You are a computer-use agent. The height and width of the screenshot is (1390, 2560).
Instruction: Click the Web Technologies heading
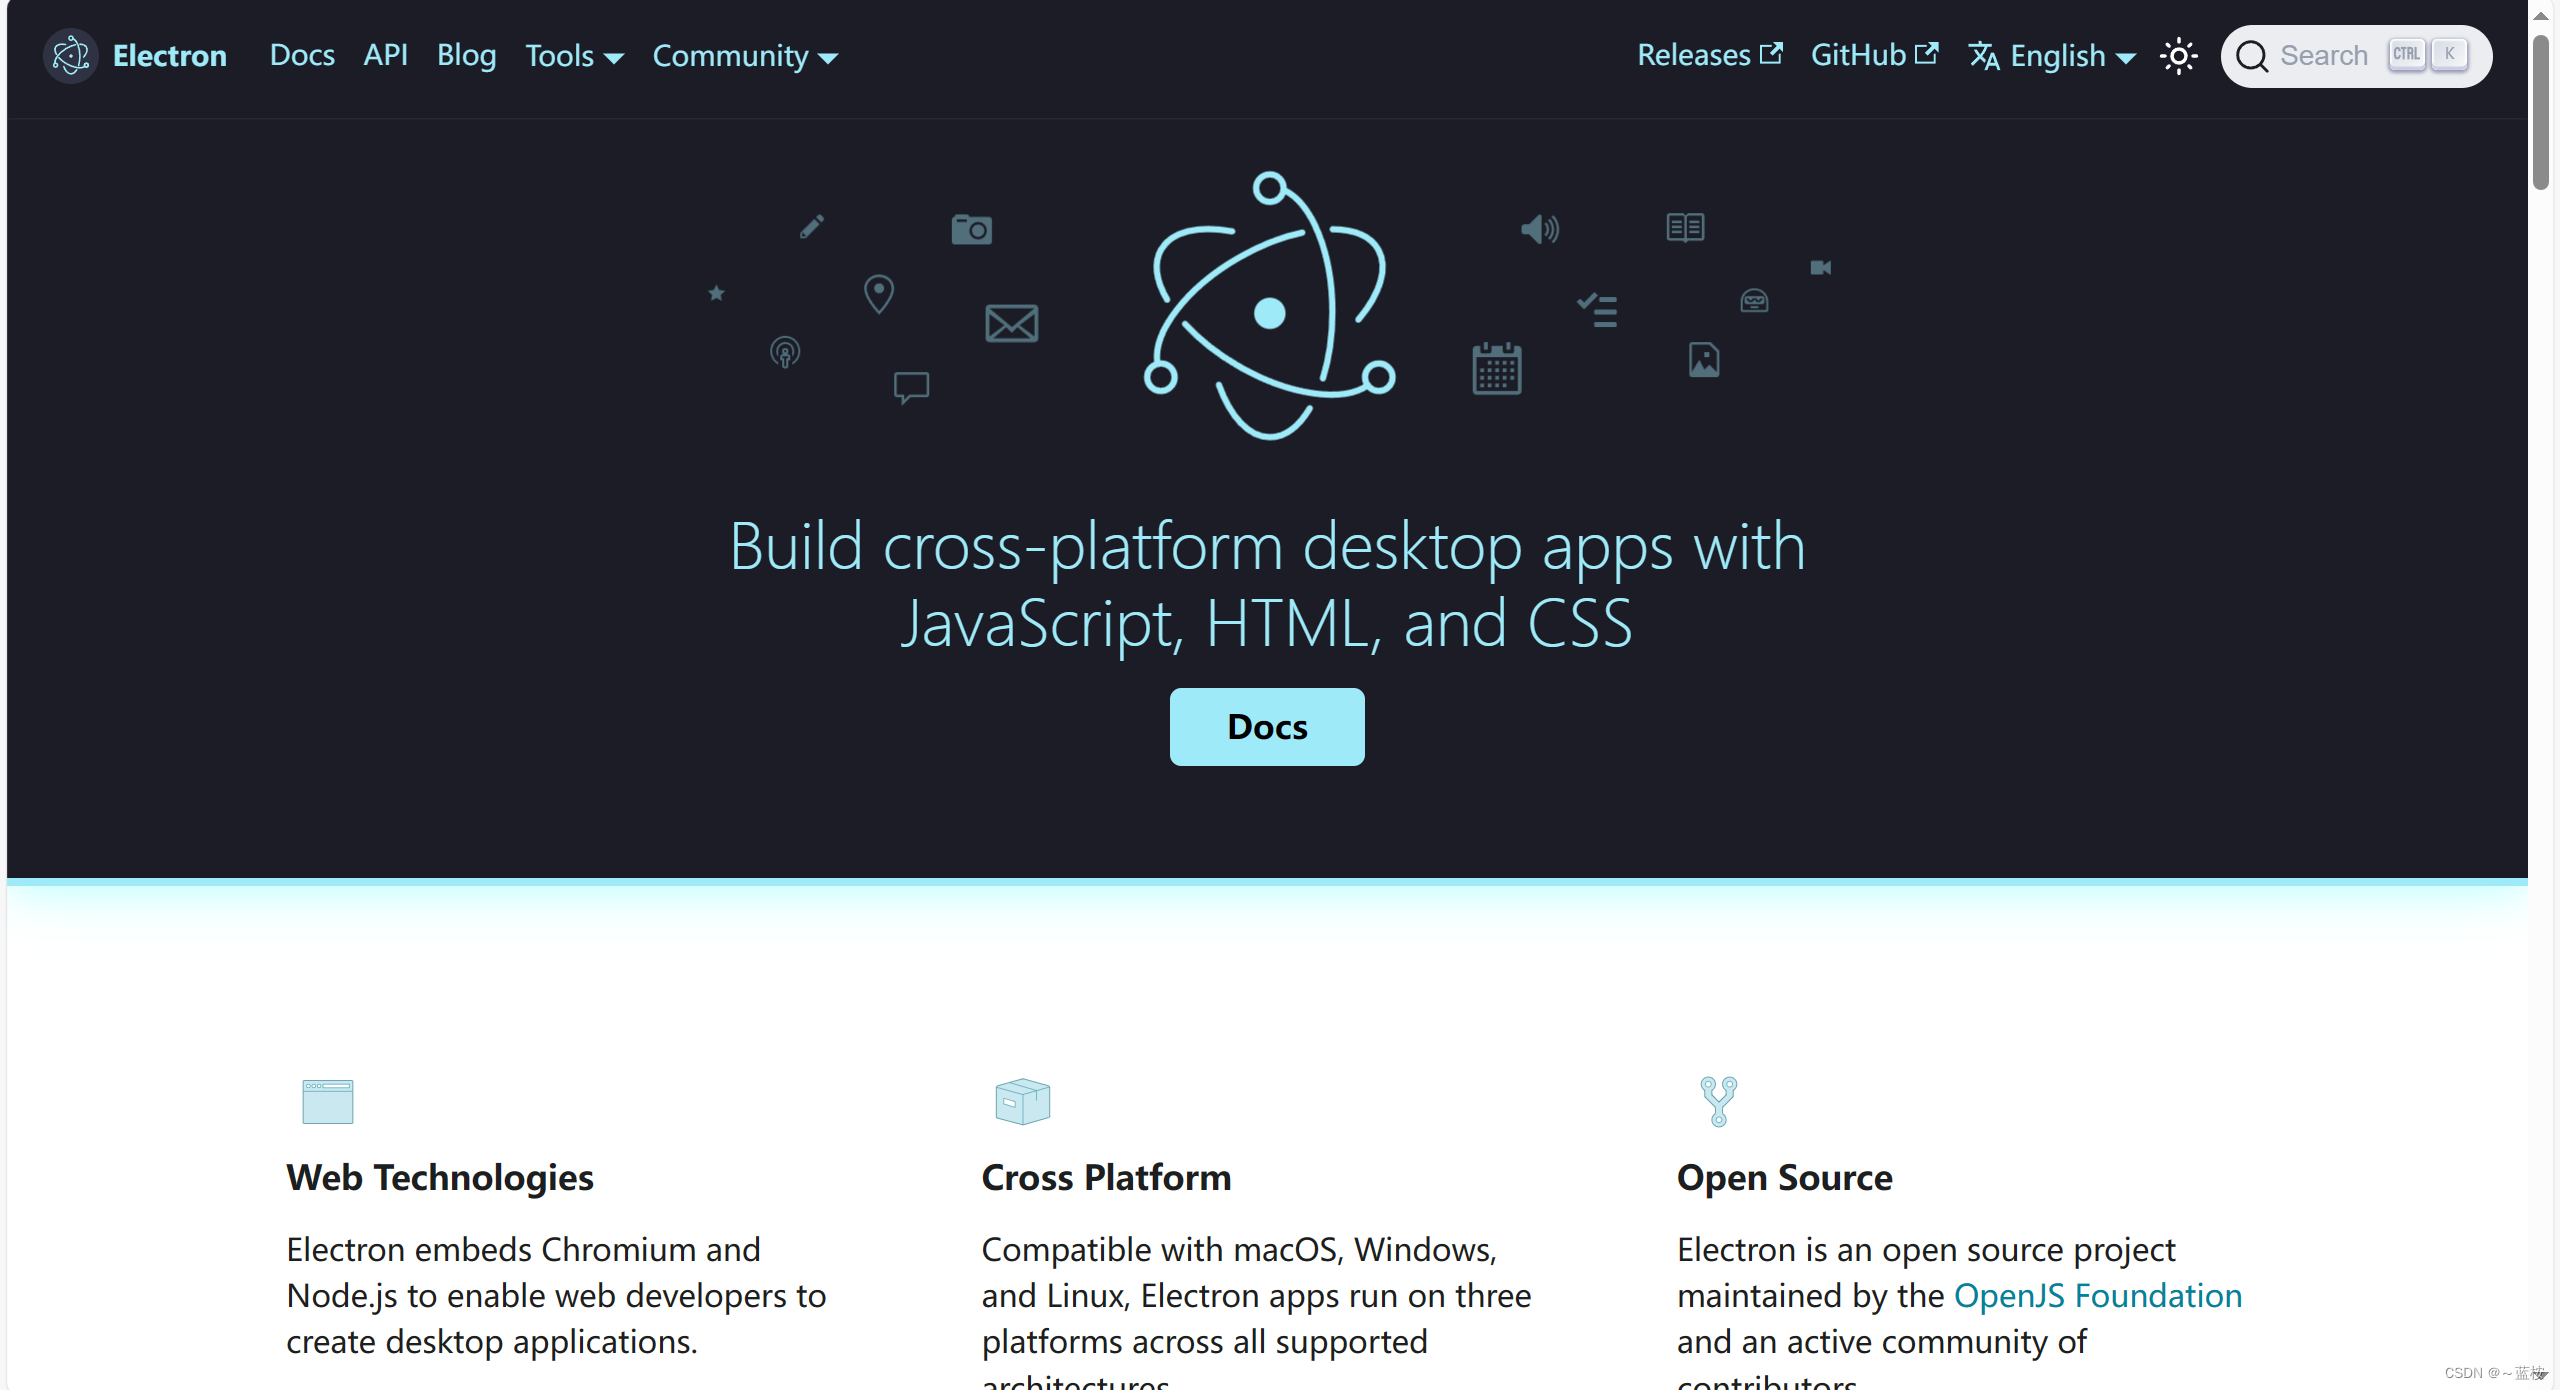[x=440, y=1178]
